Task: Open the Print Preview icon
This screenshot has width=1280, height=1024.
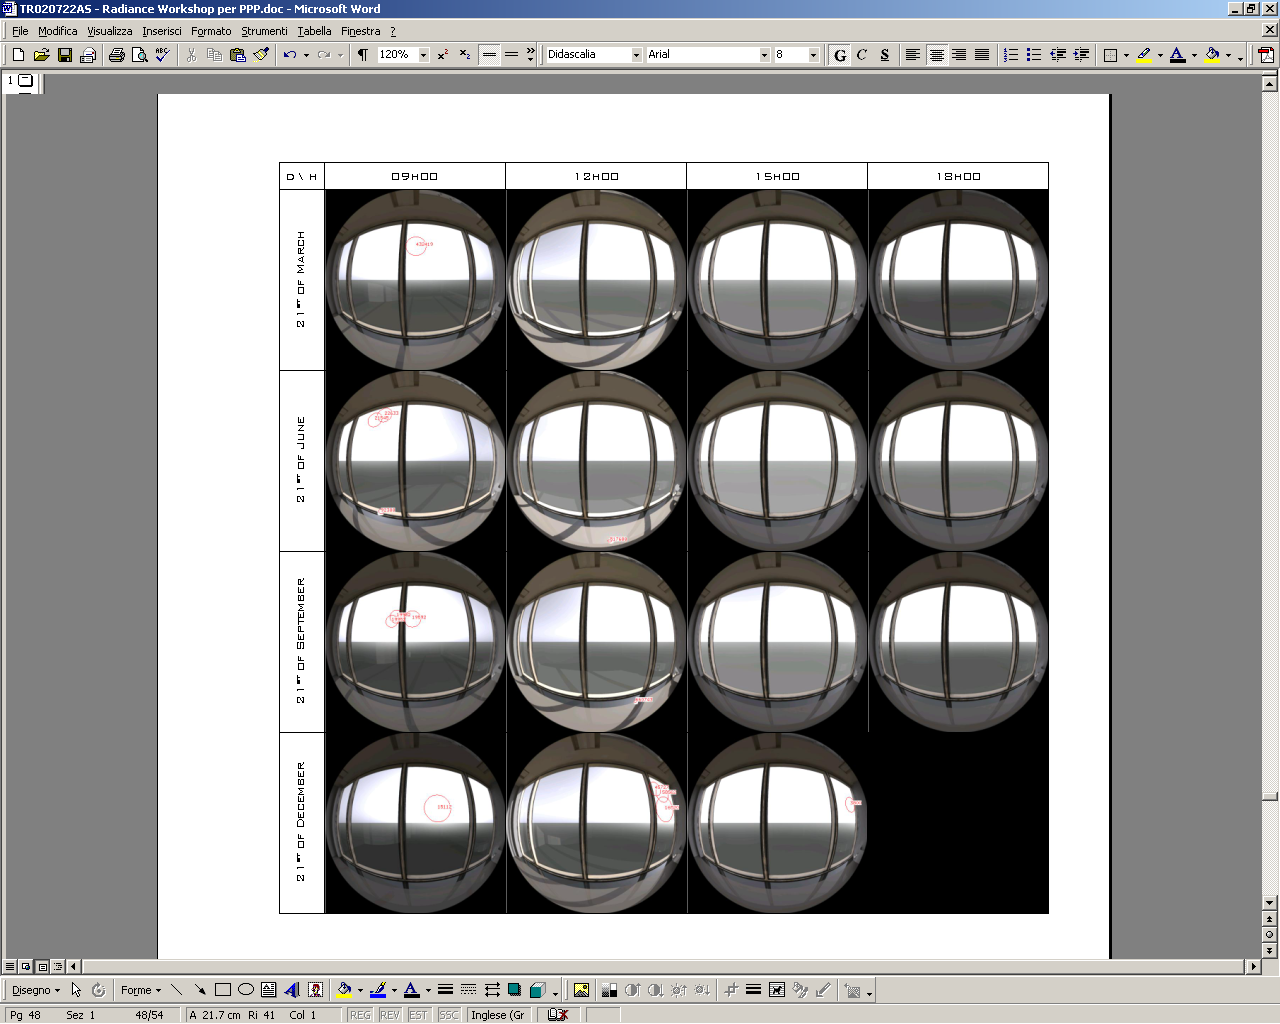Action: [139, 55]
